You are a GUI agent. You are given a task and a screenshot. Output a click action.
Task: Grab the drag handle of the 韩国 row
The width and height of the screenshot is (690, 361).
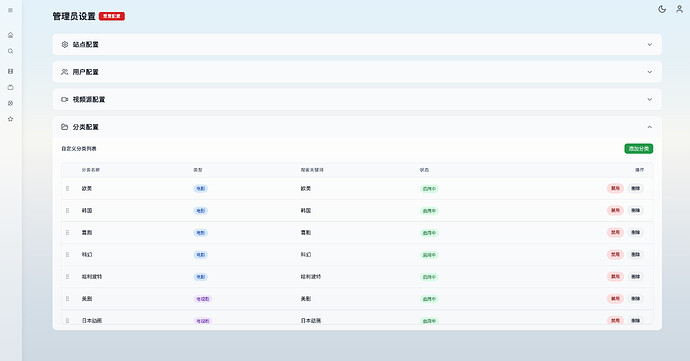pyautogui.click(x=67, y=210)
